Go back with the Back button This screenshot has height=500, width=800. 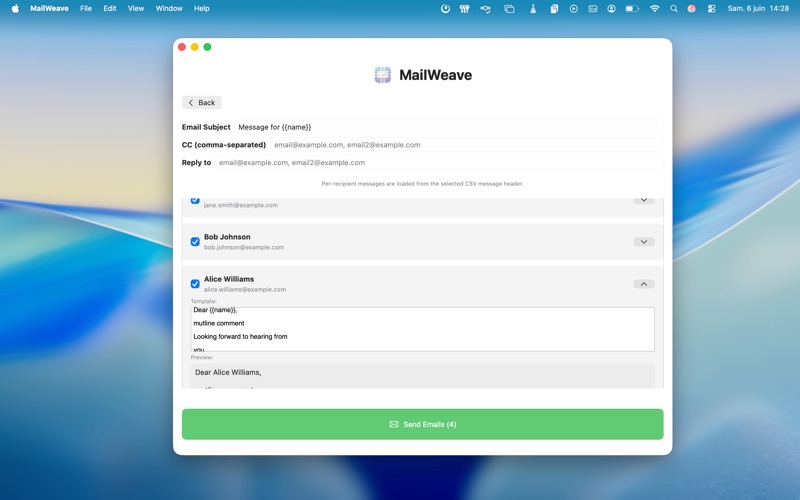(202, 103)
